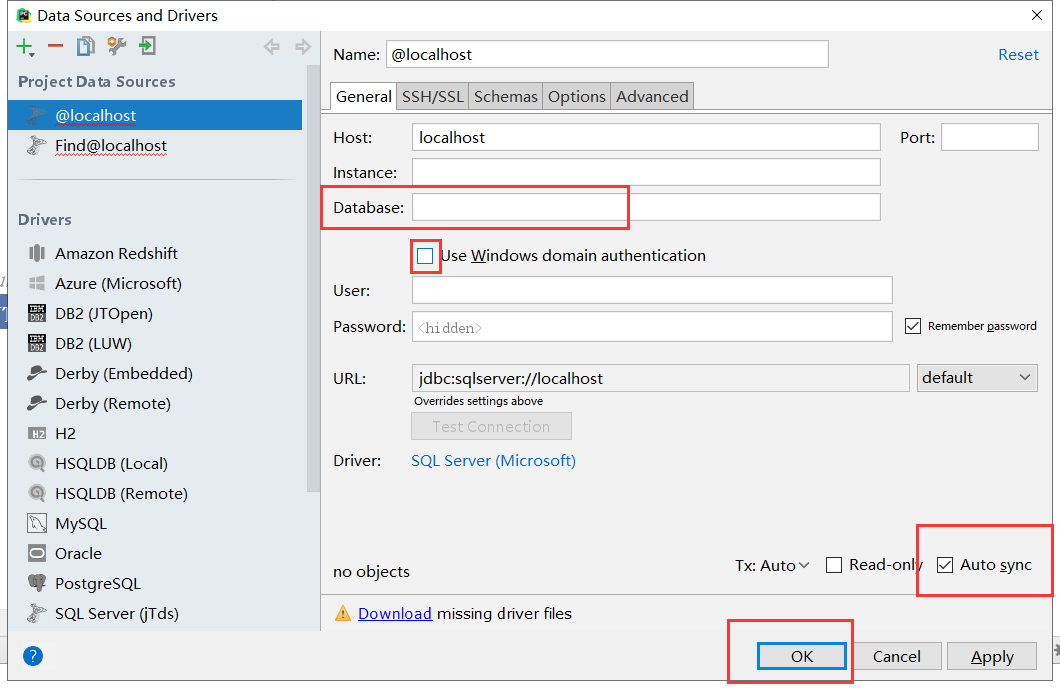The width and height of the screenshot is (1060, 688).
Task: Enable Use Windows domain authentication
Action: [426, 256]
